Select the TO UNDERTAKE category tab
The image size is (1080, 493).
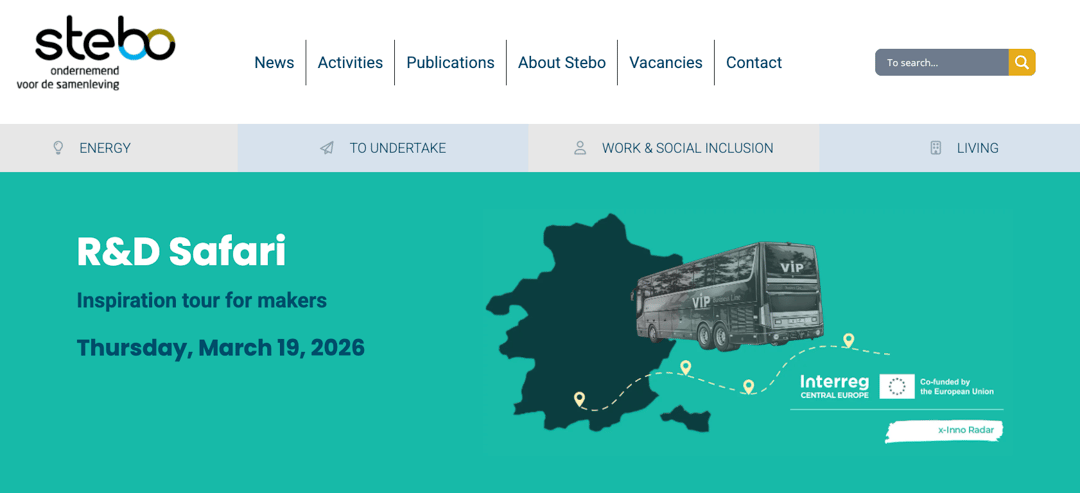(x=397, y=148)
